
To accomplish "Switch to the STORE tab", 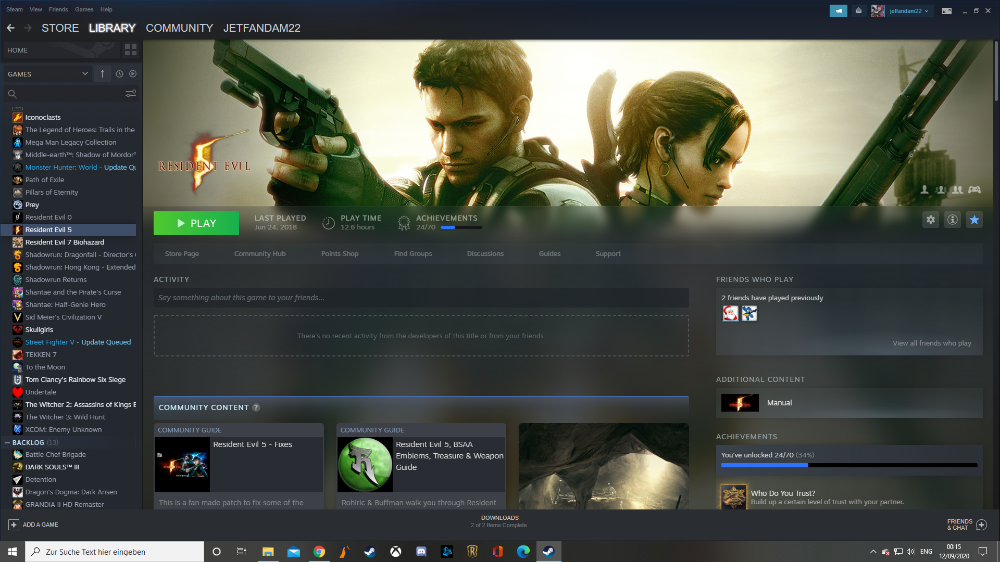I will click(60, 28).
